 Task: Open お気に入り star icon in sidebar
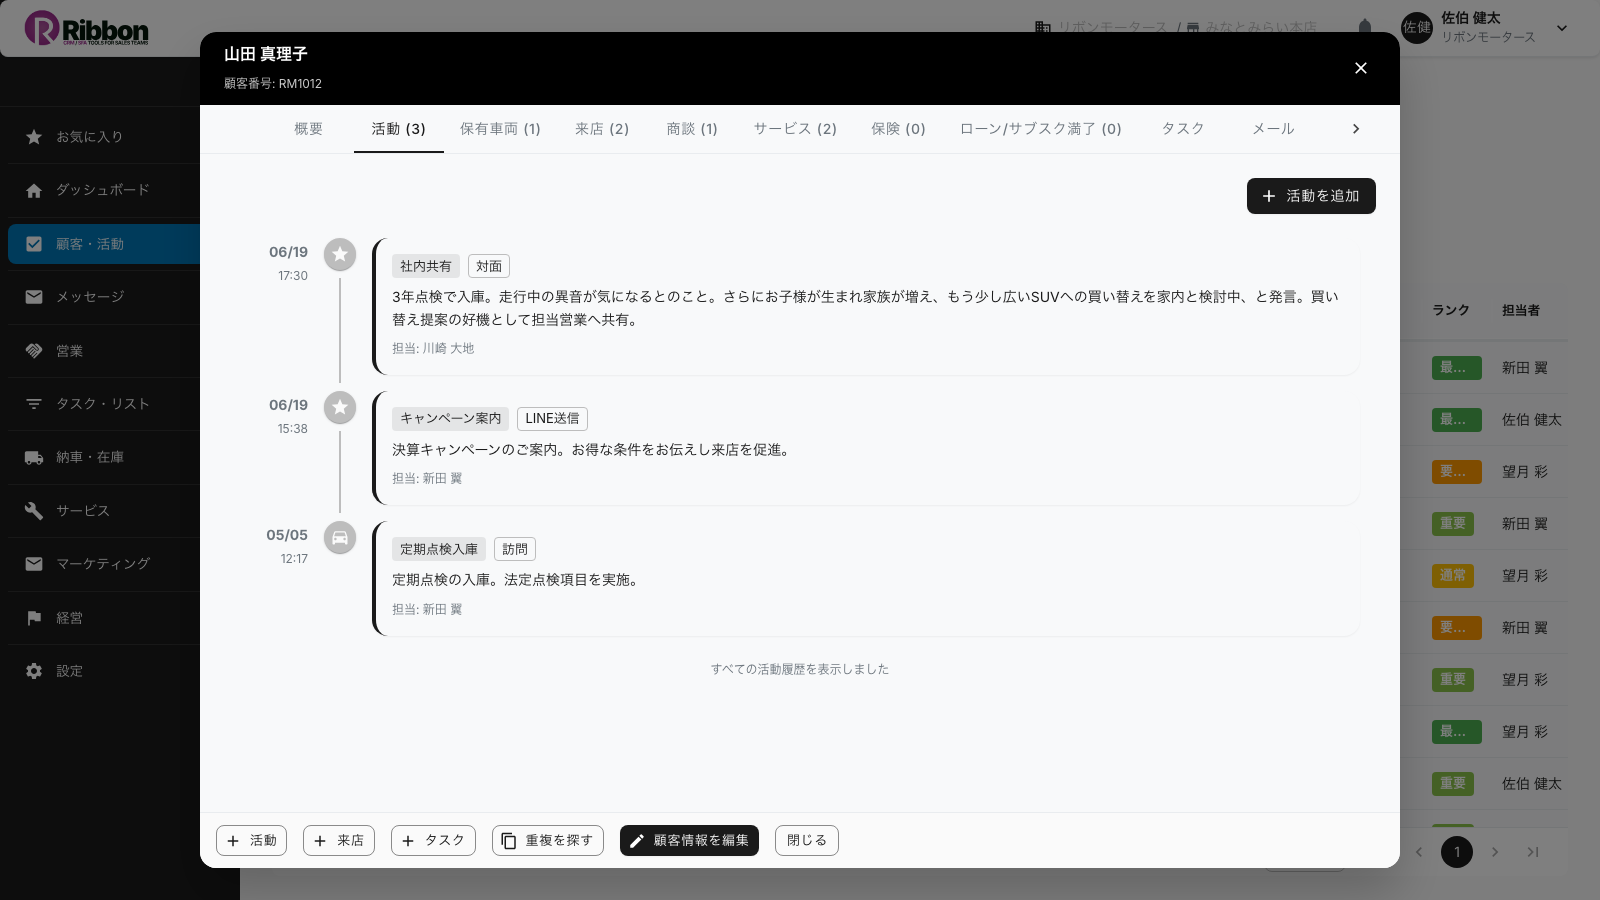34,137
